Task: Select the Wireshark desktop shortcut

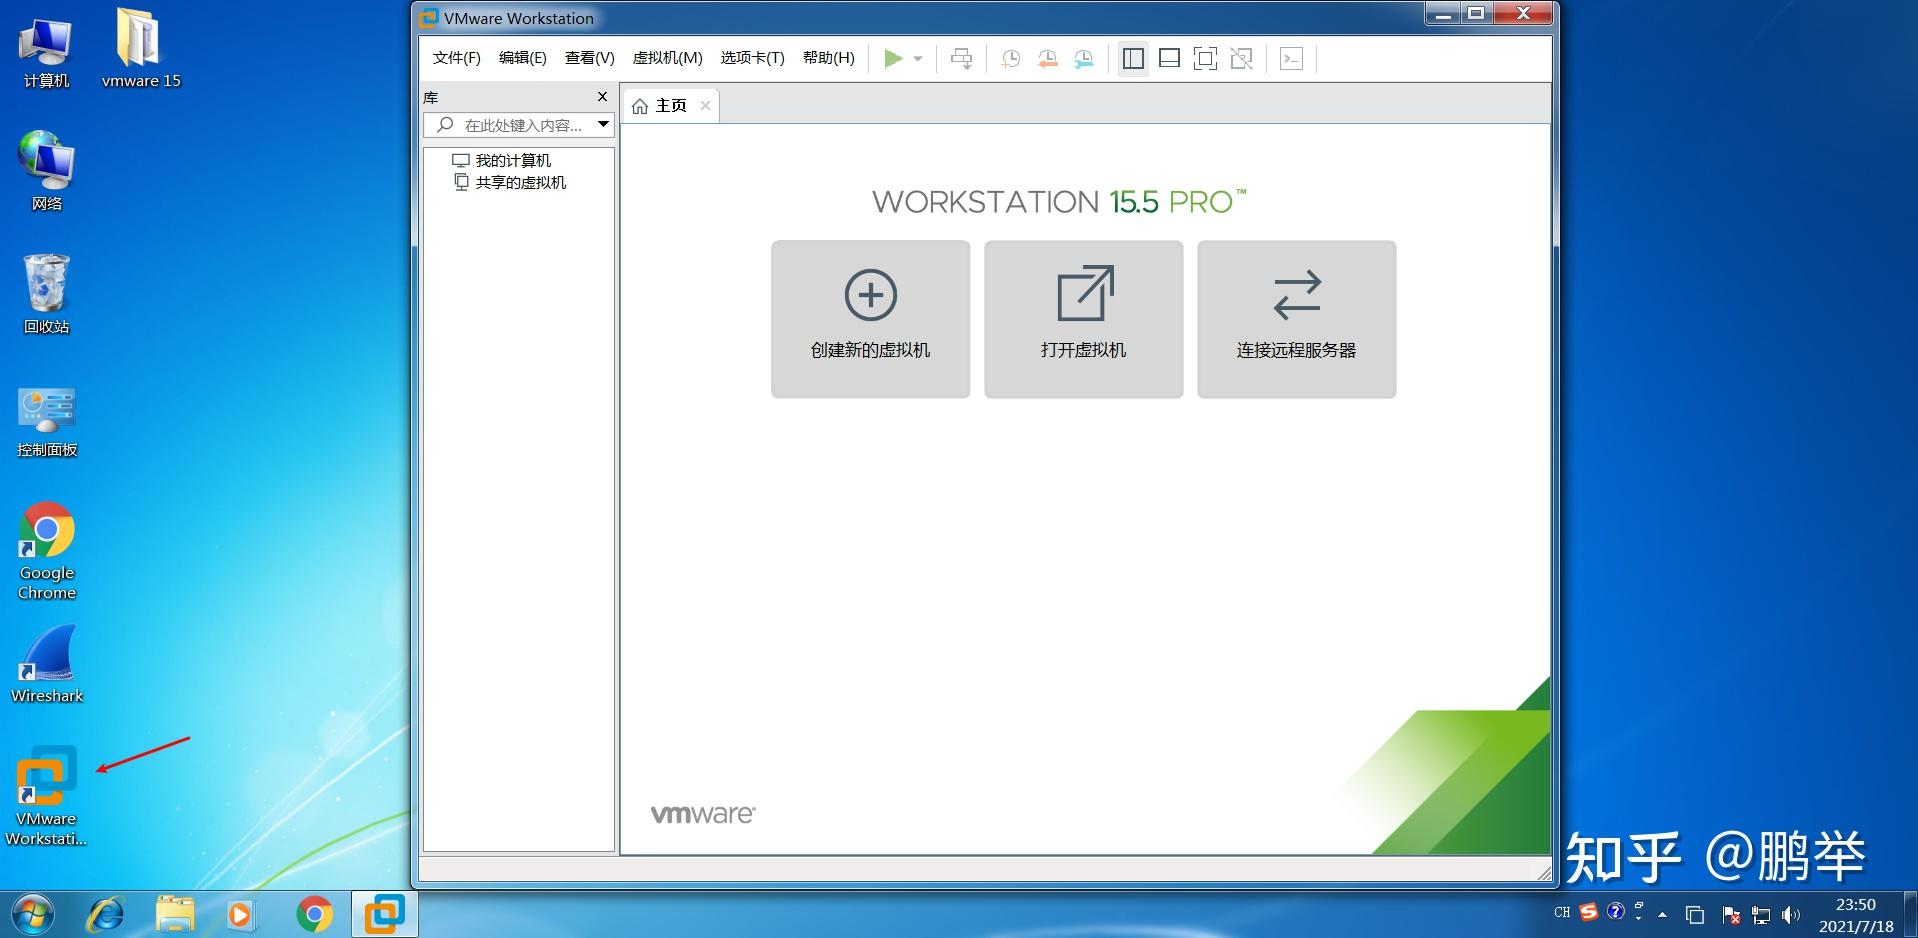Action: click(x=46, y=665)
